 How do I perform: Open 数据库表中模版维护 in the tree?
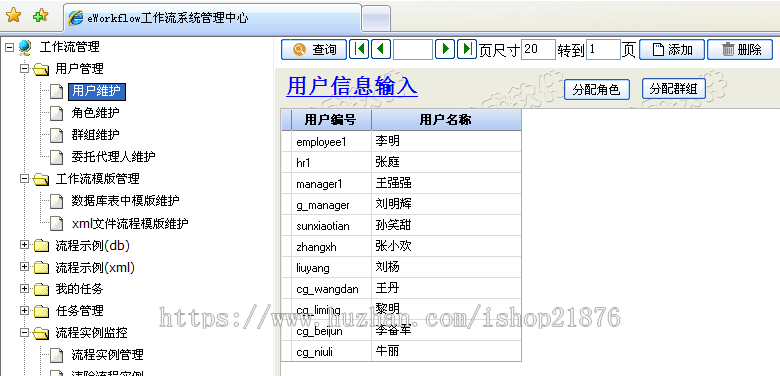click(x=125, y=201)
